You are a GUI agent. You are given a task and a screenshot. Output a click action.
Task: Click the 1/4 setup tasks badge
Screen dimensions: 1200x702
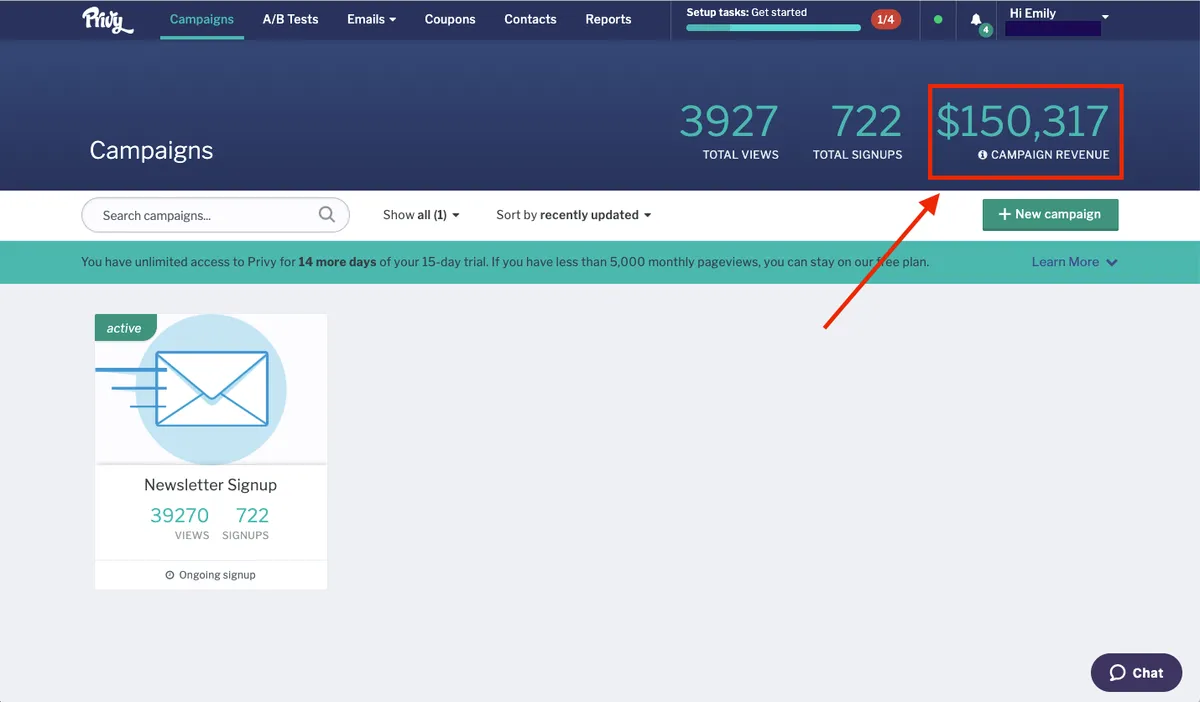click(x=885, y=19)
